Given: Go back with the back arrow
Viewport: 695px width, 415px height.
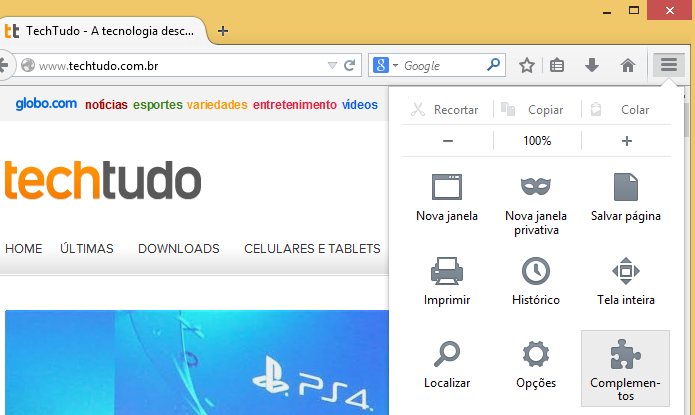Looking at the screenshot, I should point(4,65).
